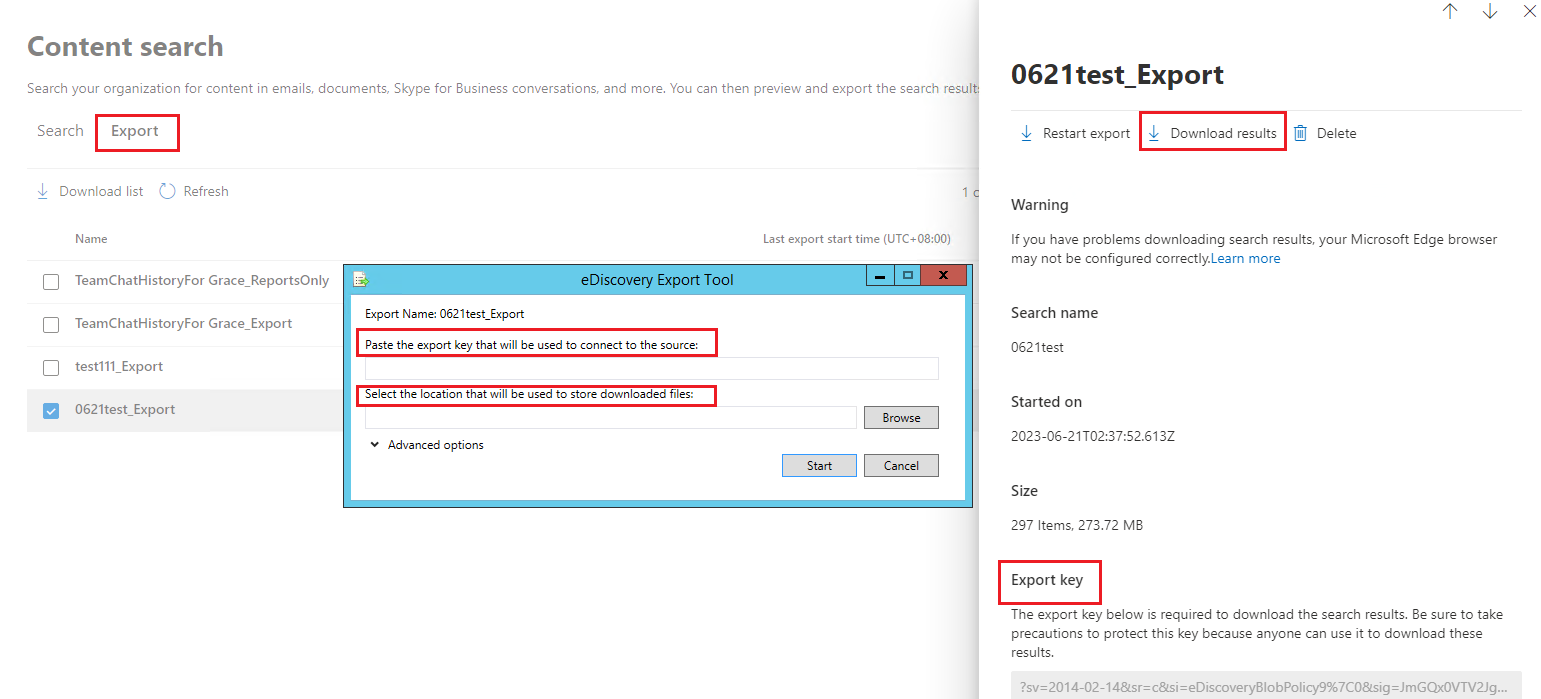Viewport: 1541px width, 699px height.
Task: Switch to the Search tab
Action: pyautogui.click(x=59, y=130)
